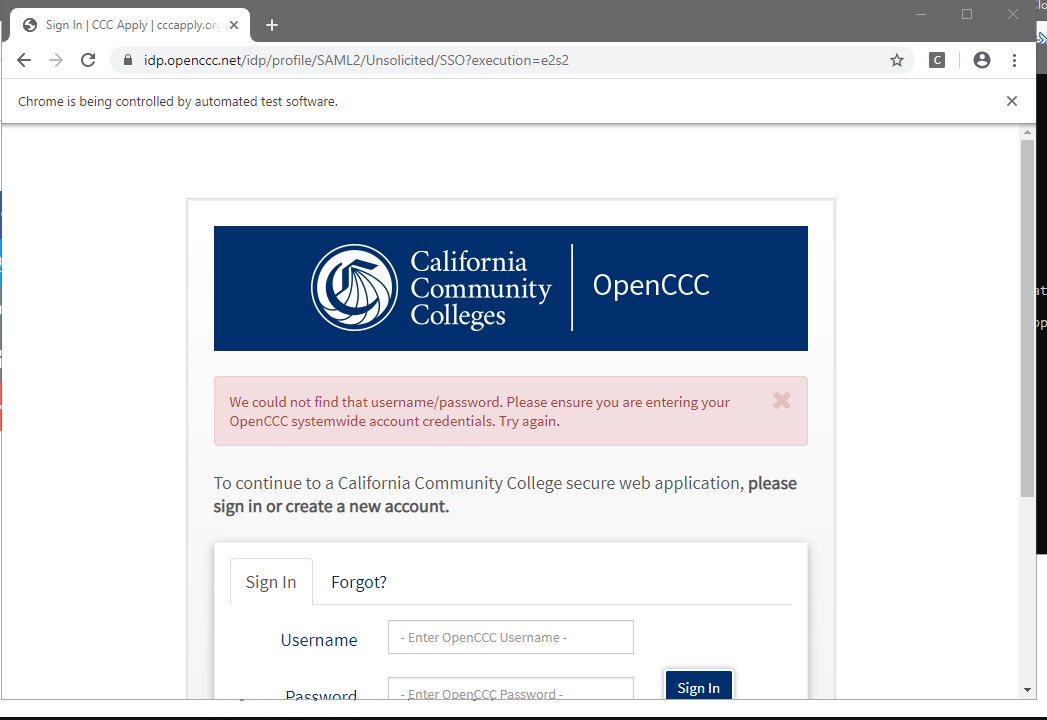Open Chrome's three-dot menu
Image resolution: width=1047 pixels, height=720 pixels.
(1014, 60)
